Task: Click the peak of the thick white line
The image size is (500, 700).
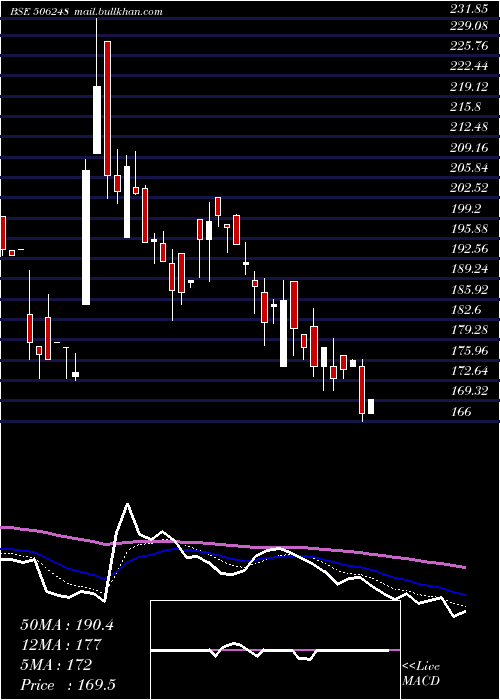Action: (x=128, y=504)
